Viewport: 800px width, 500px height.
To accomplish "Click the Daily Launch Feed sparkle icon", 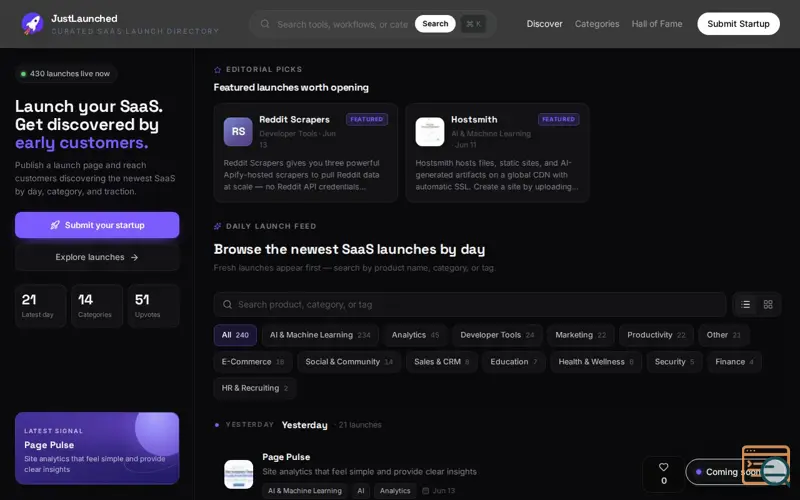I will coord(217,226).
